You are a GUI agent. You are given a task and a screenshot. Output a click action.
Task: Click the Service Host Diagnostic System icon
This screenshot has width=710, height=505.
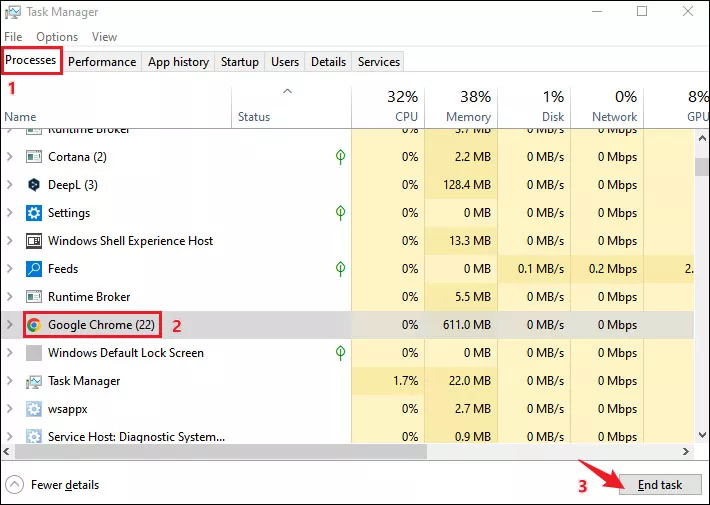(34, 437)
